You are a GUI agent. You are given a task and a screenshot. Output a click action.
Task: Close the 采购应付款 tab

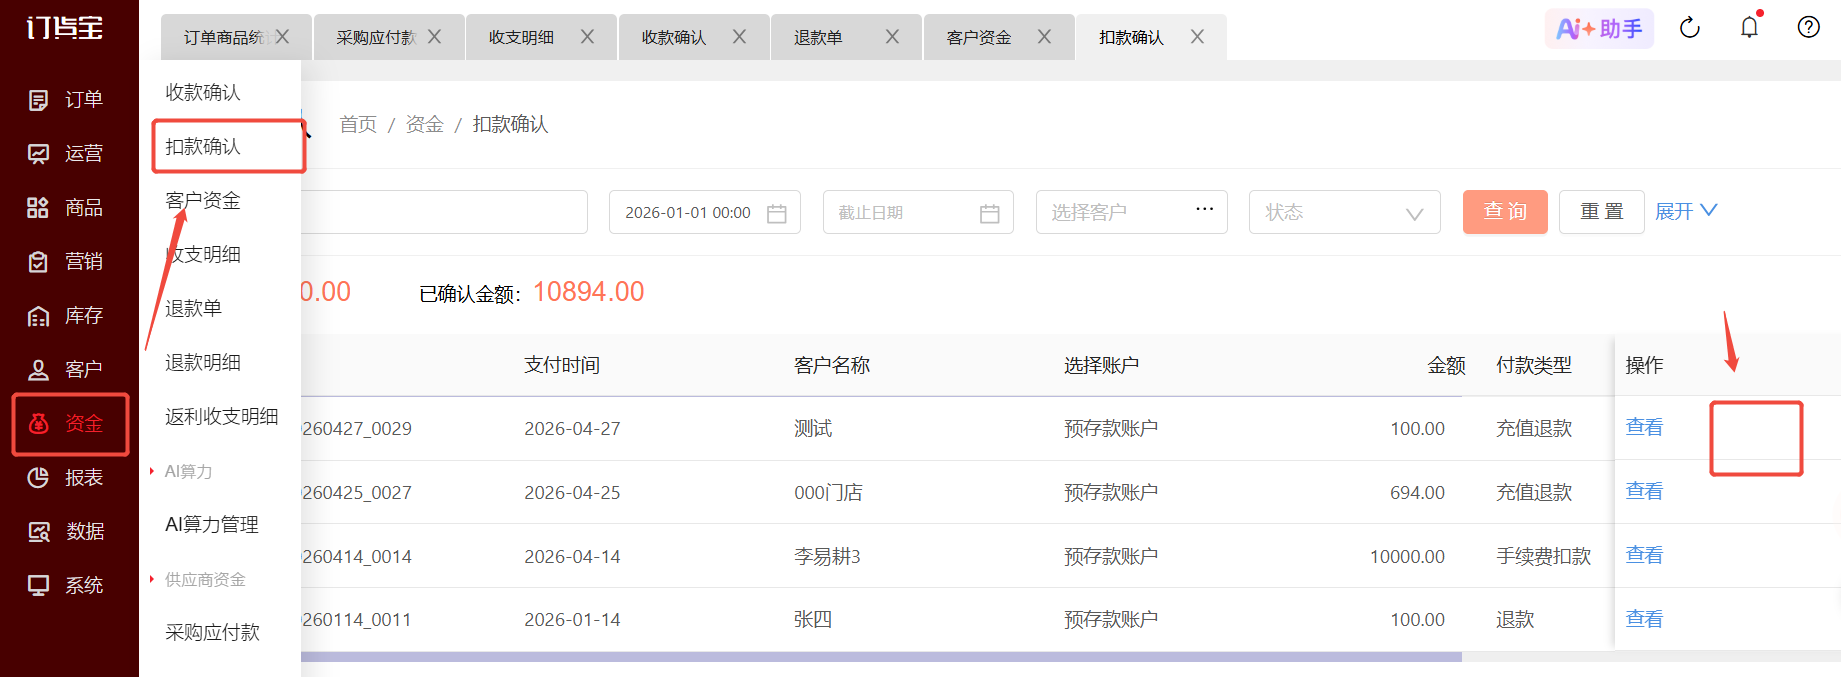[x=435, y=37]
